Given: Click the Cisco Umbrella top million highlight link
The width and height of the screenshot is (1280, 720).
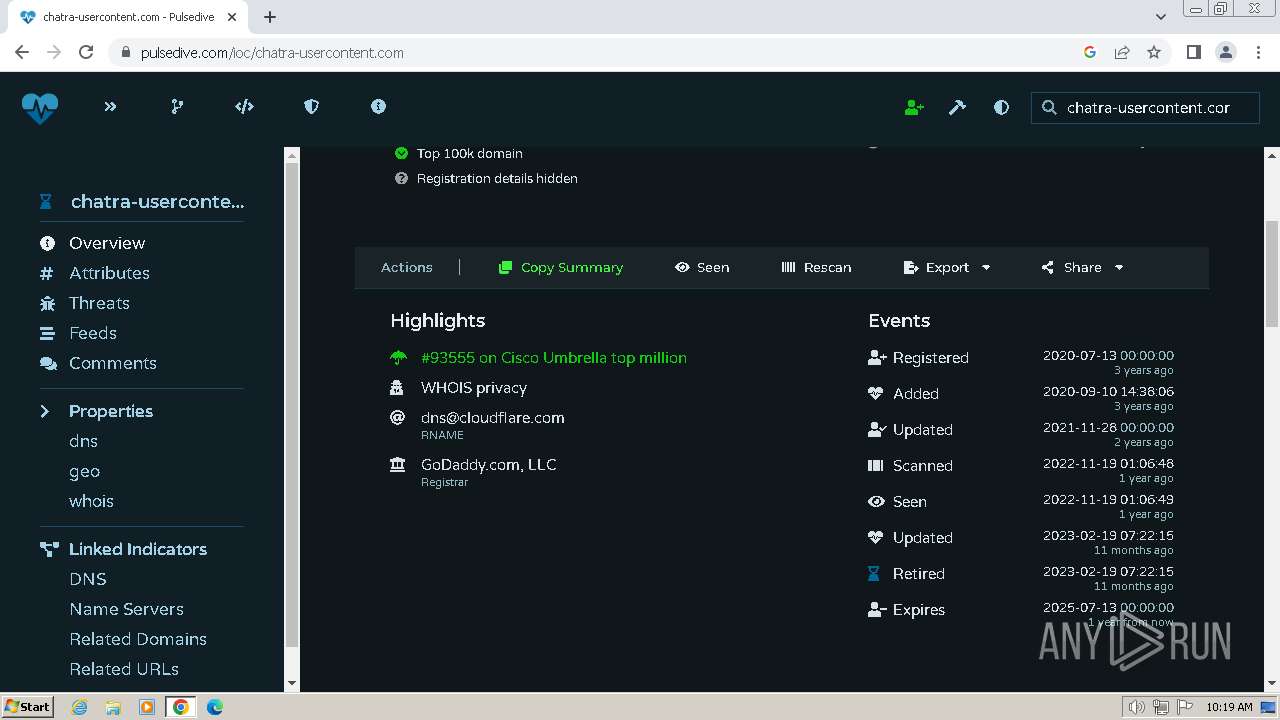Looking at the screenshot, I should point(554,358).
